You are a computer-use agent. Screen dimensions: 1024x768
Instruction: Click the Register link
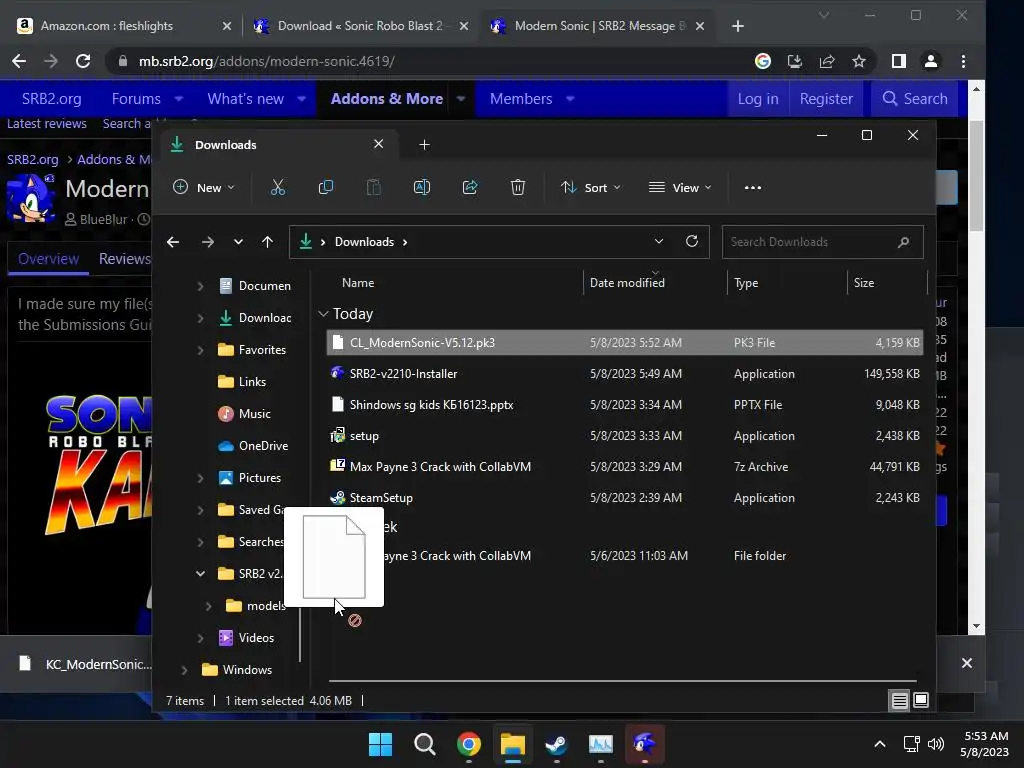[826, 99]
